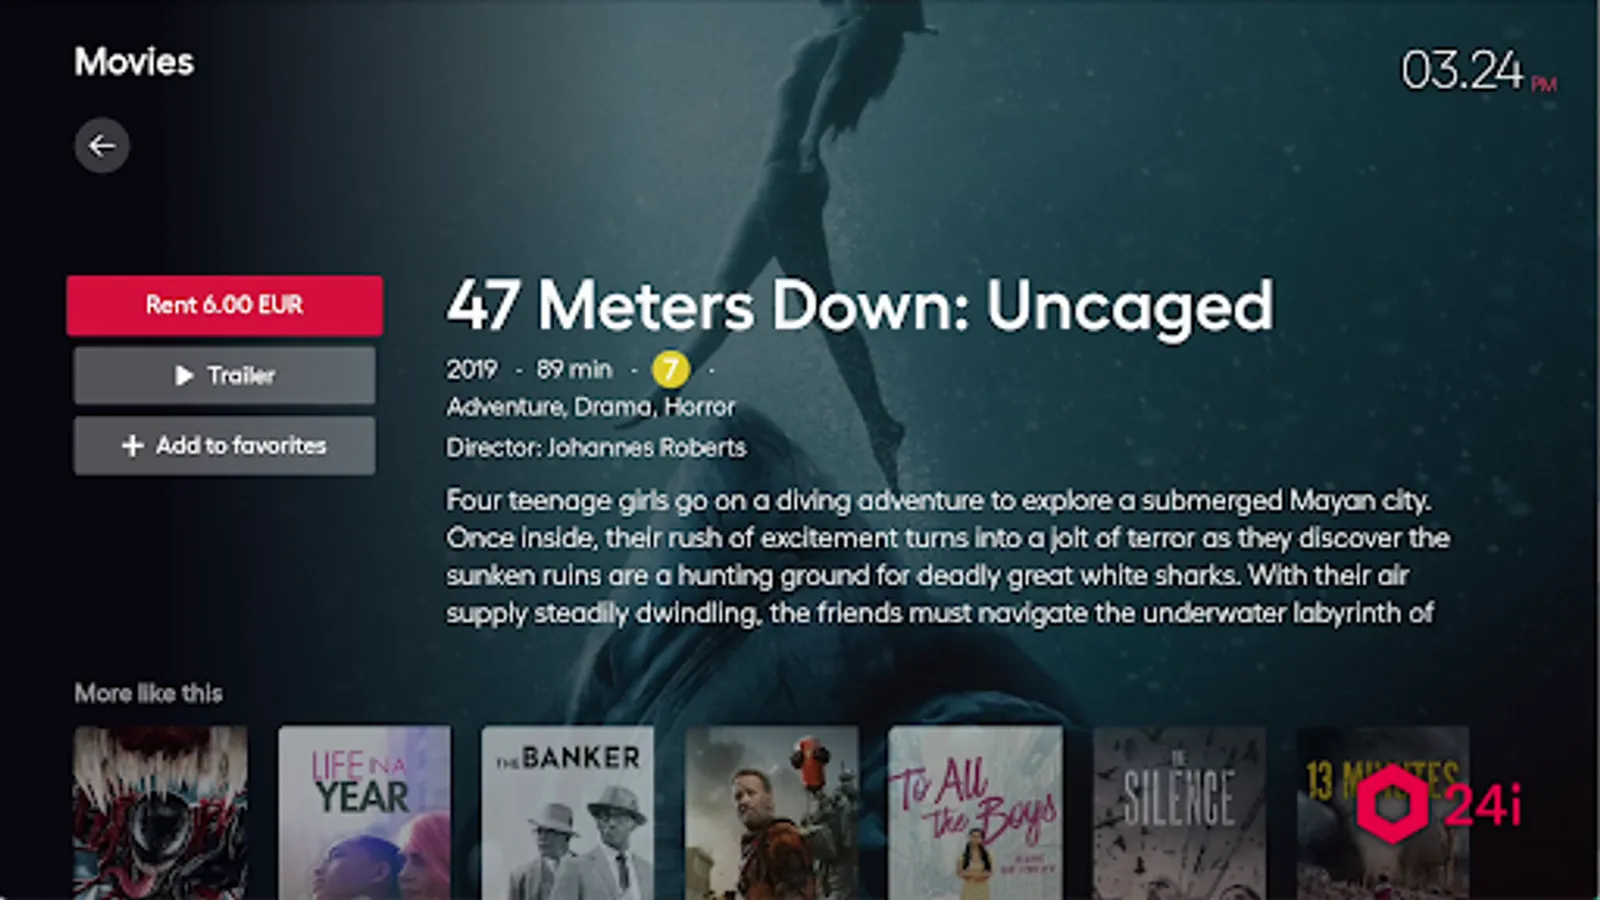Click the More like this heading
This screenshot has width=1600, height=900.
148,693
